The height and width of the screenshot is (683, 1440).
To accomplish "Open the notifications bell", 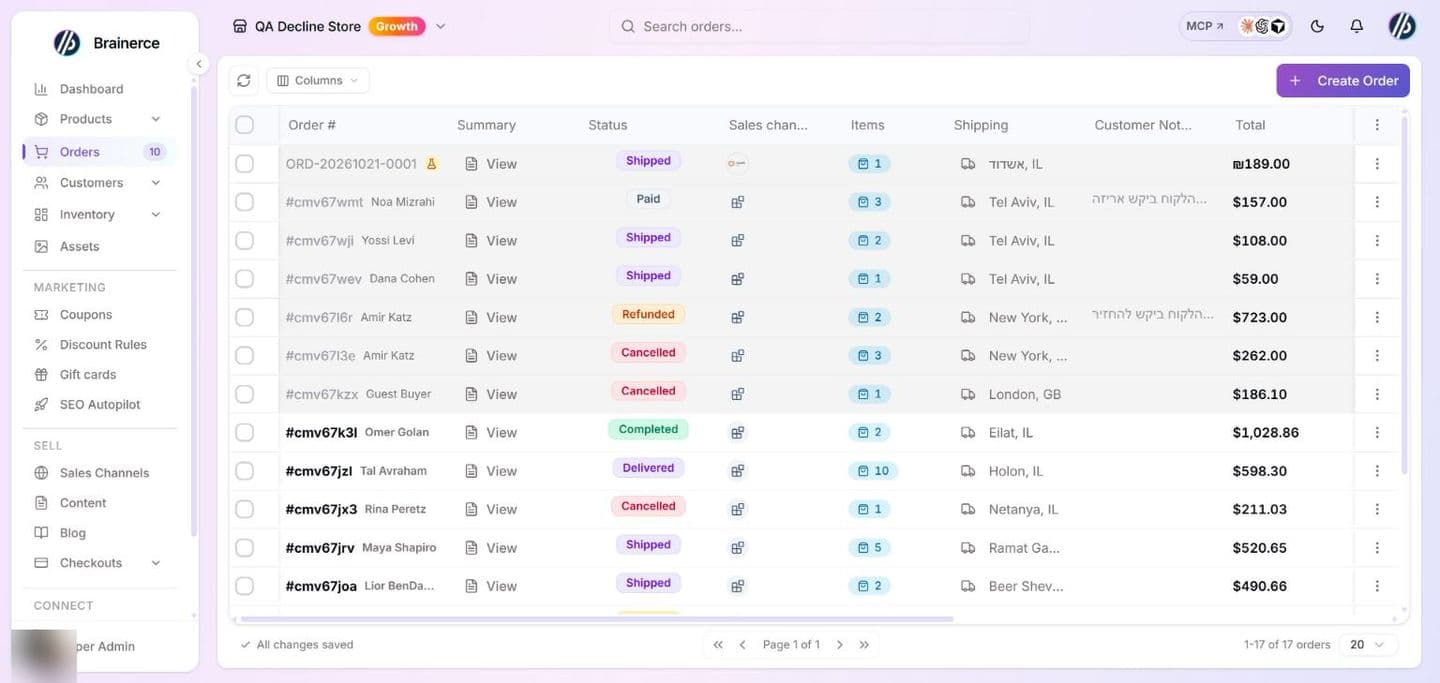I will [x=1356, y=26].
